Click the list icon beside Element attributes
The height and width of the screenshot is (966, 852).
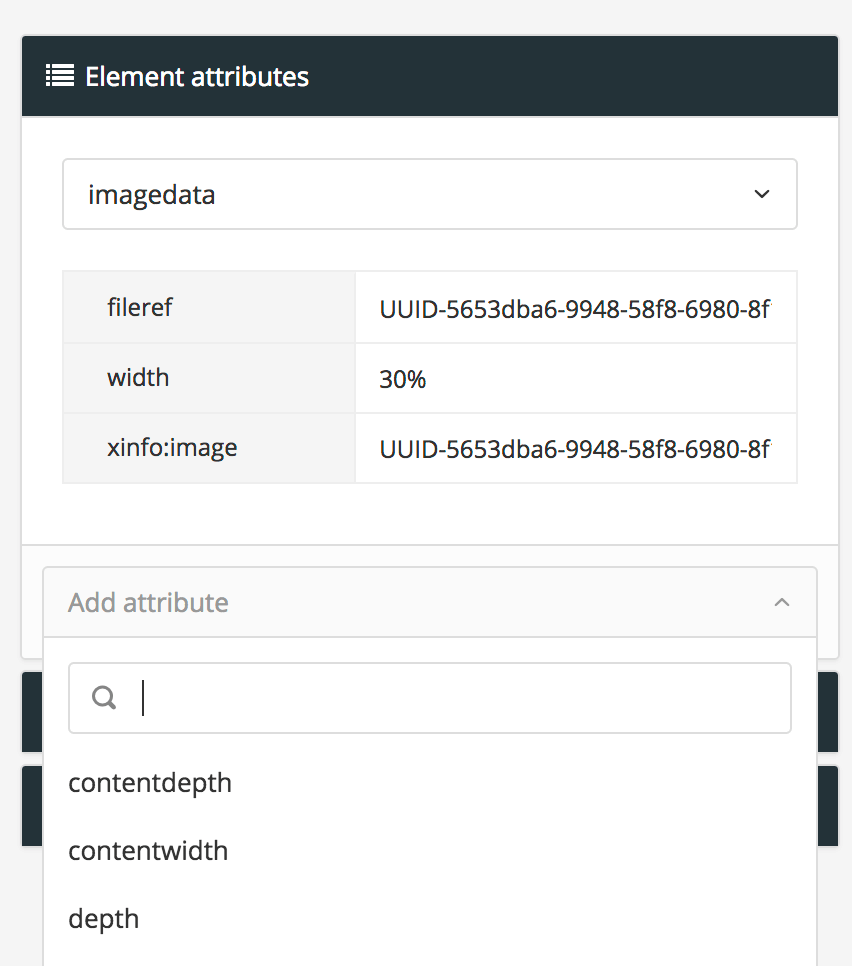60,76
